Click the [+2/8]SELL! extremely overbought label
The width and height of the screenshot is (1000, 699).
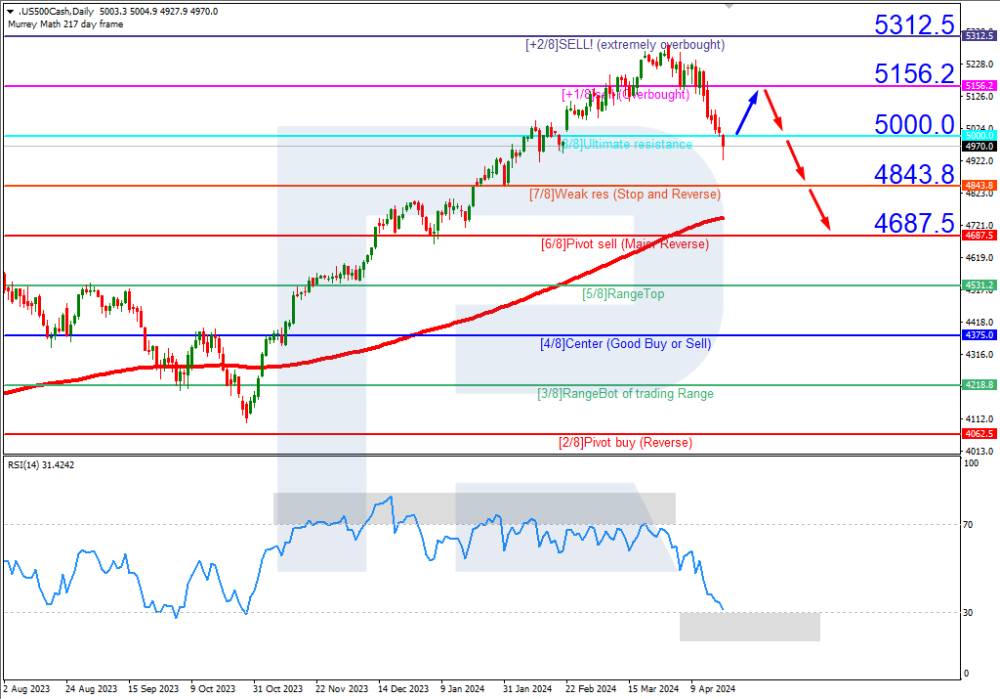click(625, 45)
